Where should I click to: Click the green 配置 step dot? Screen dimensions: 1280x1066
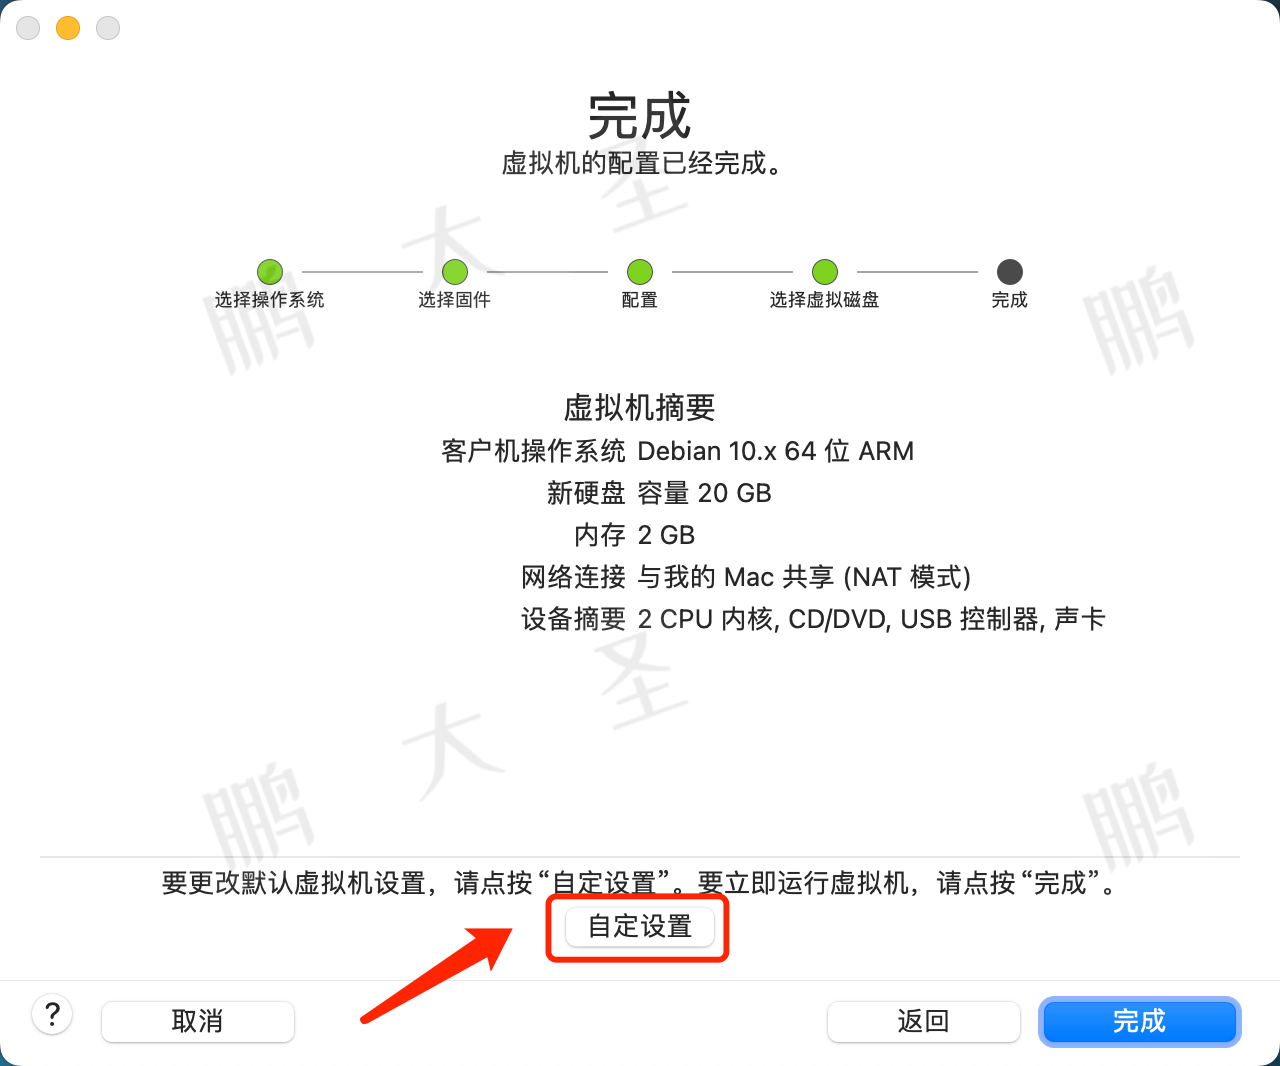640,271
